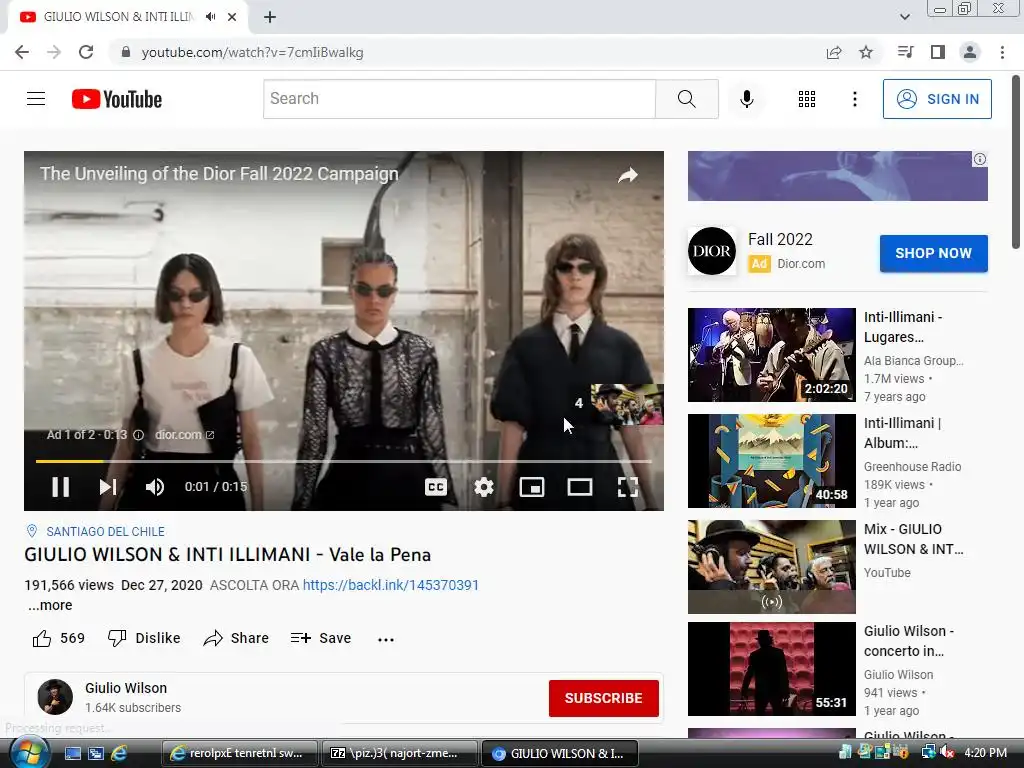Open video settings gear
The width and height of the screenshot is (1024, 768).
coord(484,487)
